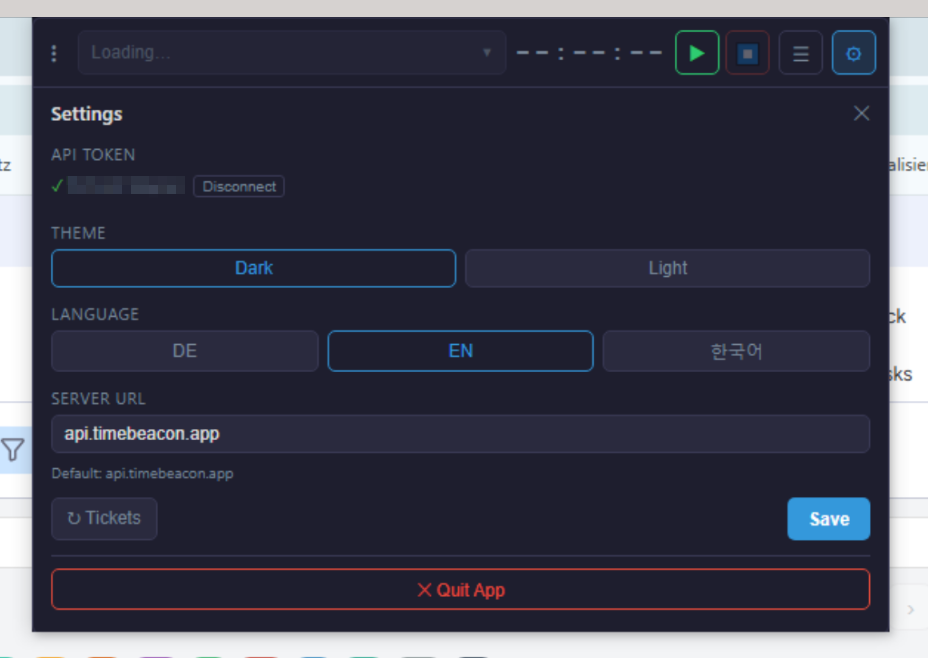Click the vertical three-dot handle icon
Image resolution: width=928 pixels, height=658 pixels.
coord(54,54)
